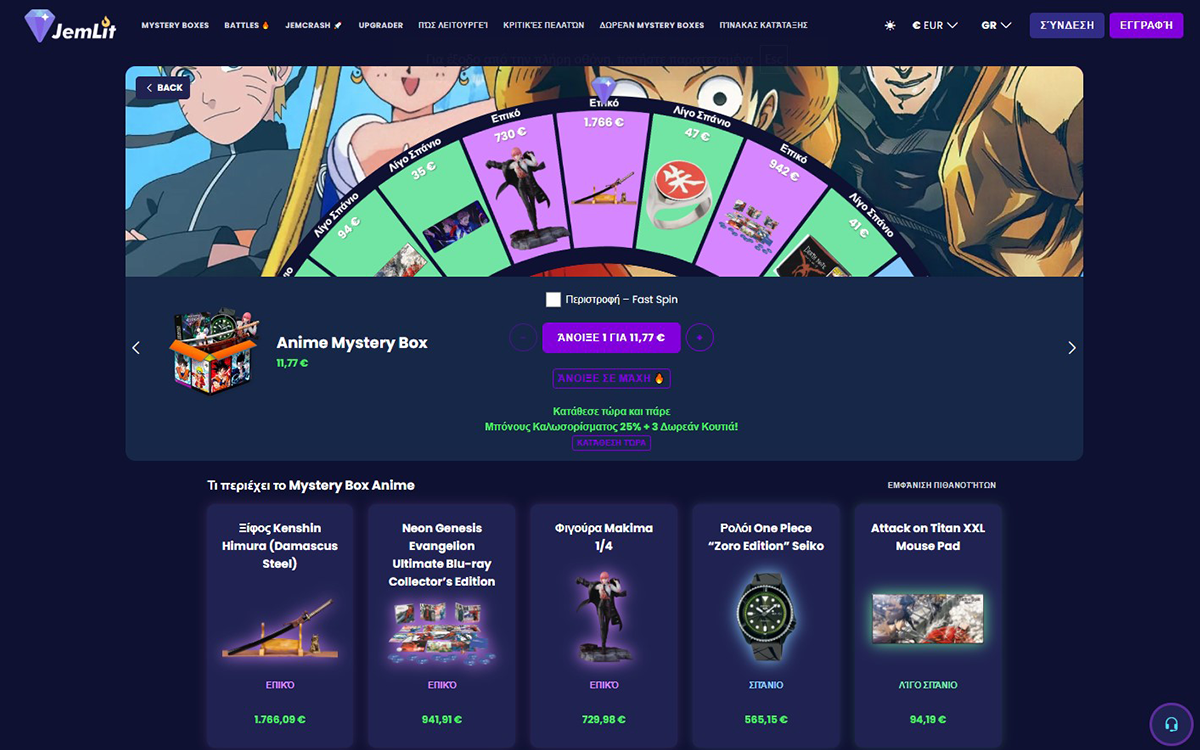Screen dimensions: 1200x750
Task: Open the JemLit logo home link
Action: point(70,25)
